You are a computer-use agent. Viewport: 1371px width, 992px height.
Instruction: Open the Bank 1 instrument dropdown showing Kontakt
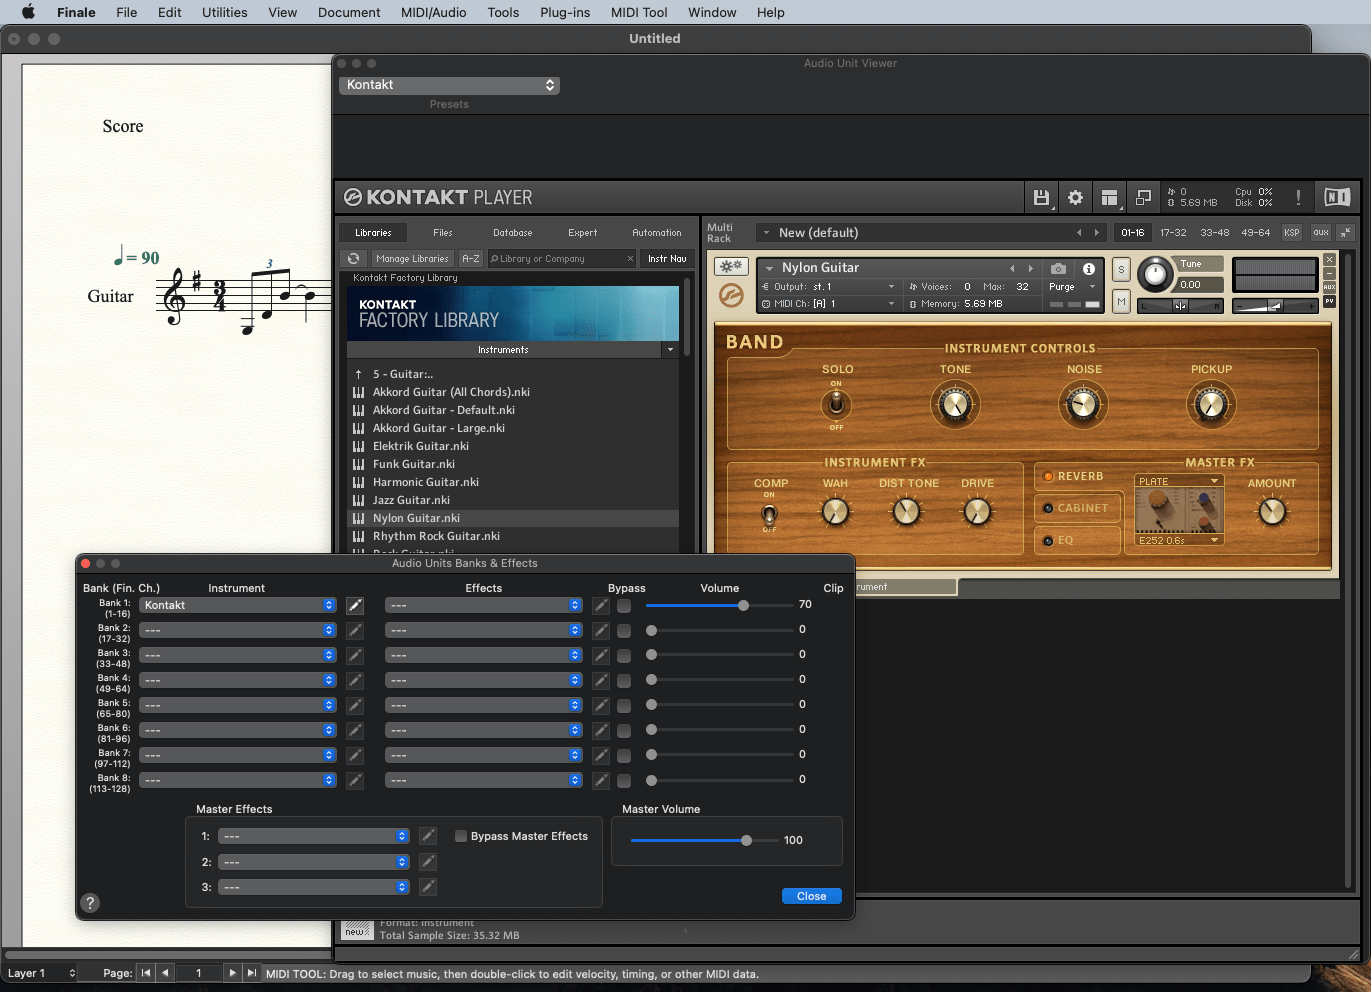point(238,605)
